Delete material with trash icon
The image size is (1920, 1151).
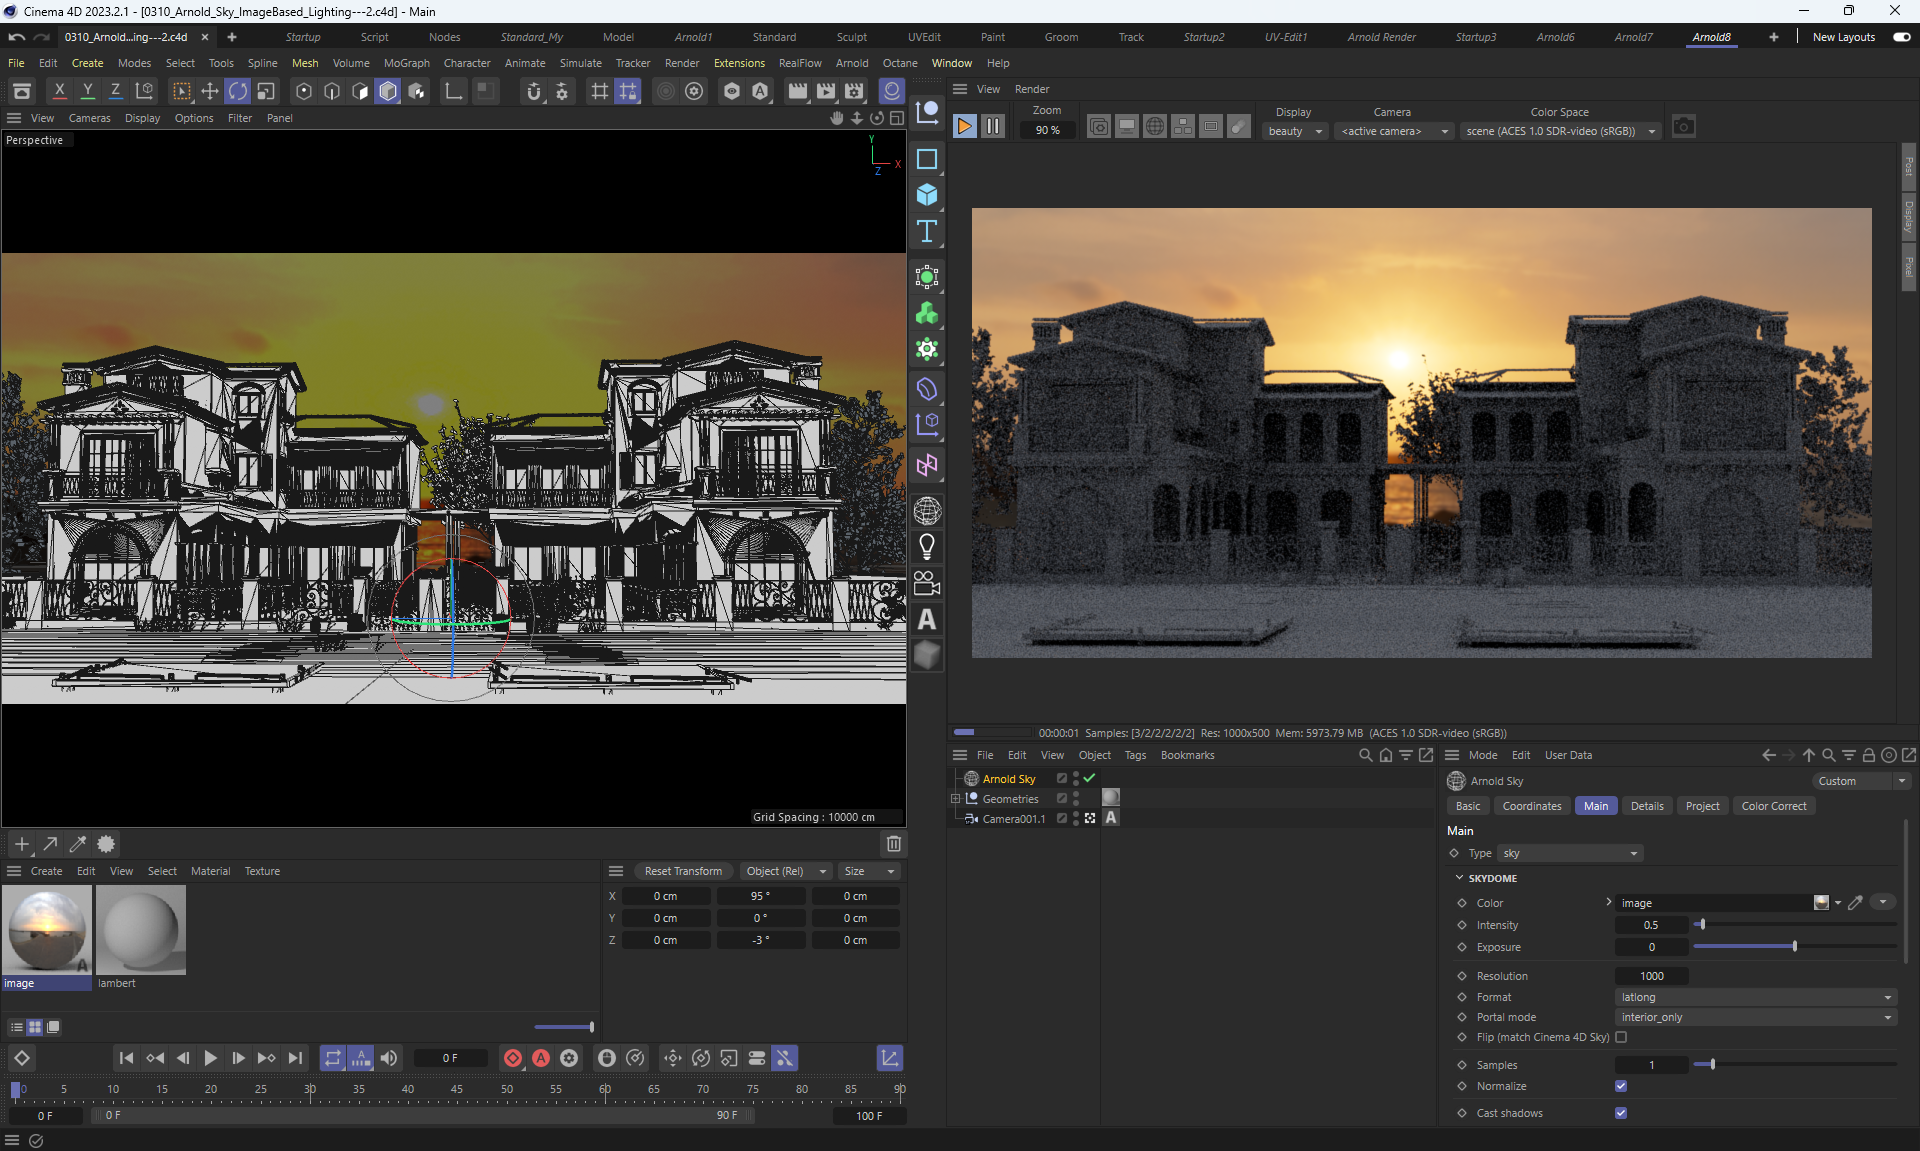(x=894, y=844)
